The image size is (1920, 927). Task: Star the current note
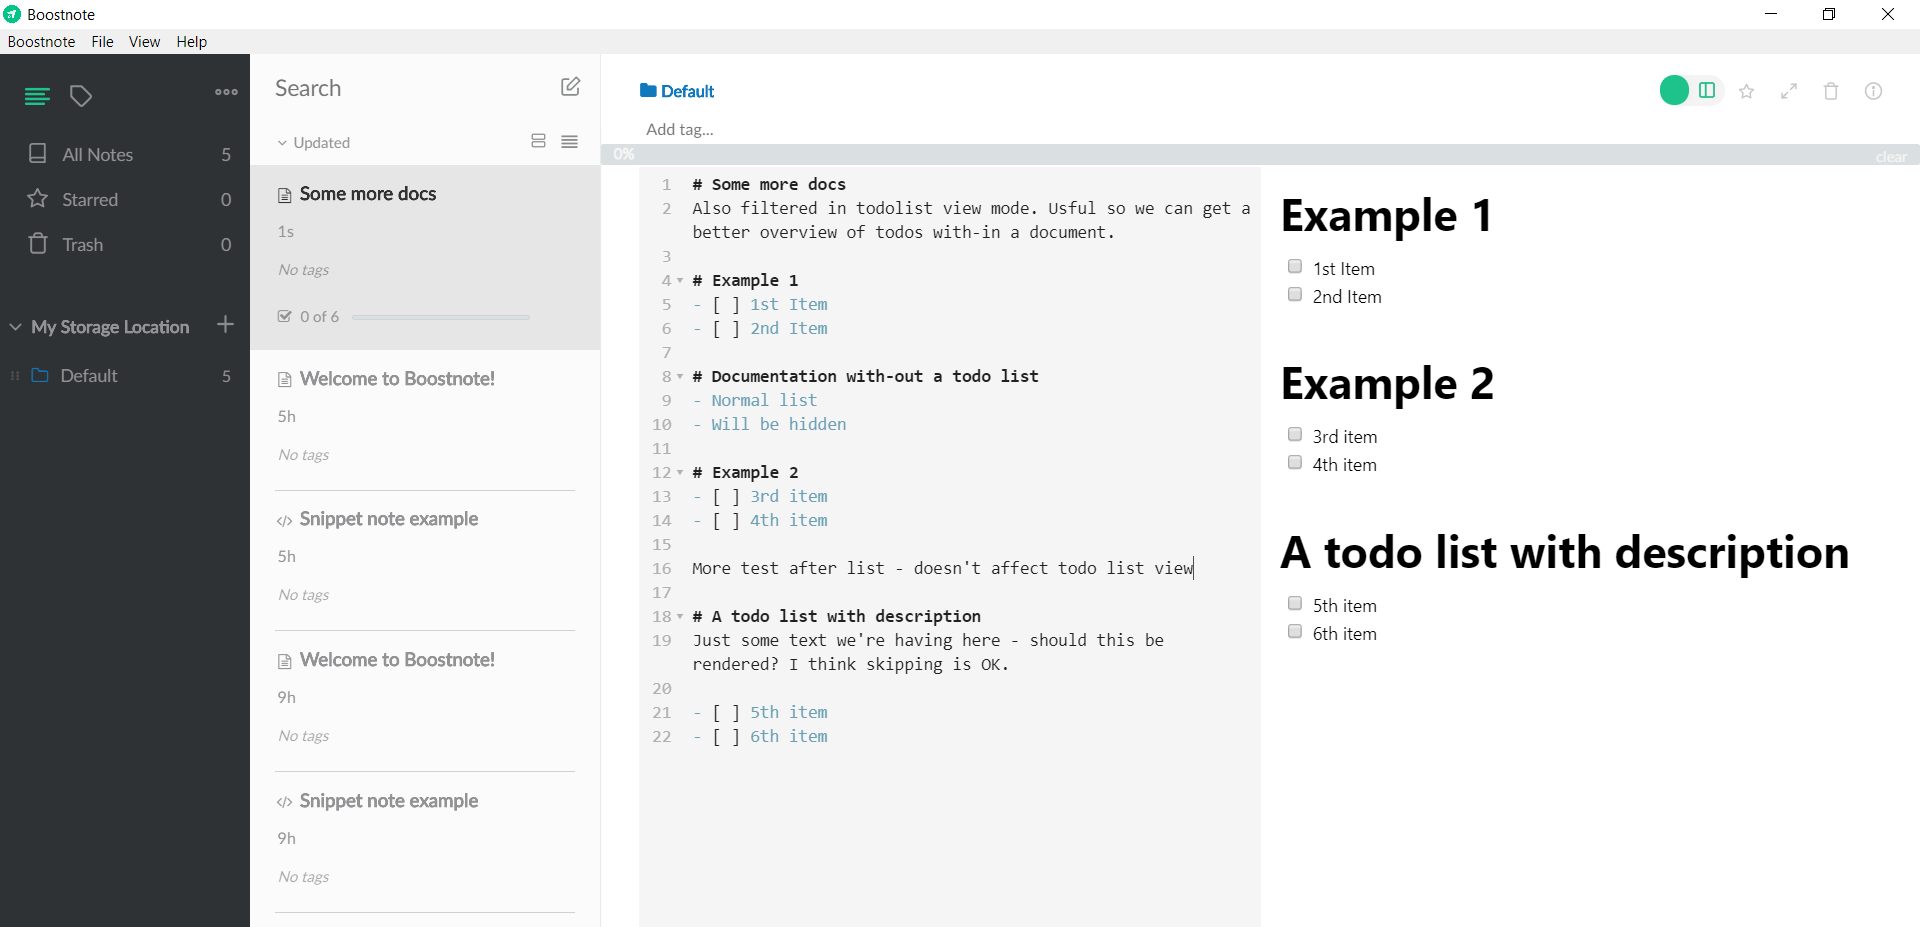1746,91
